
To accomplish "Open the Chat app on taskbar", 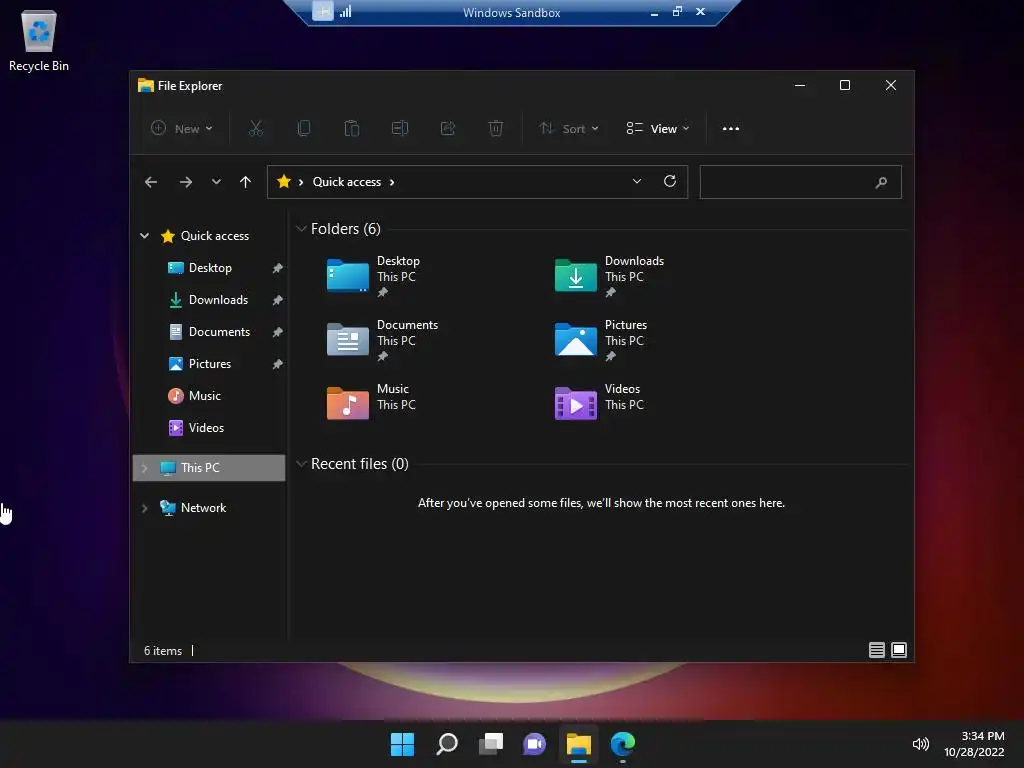I will pos(534,744).
